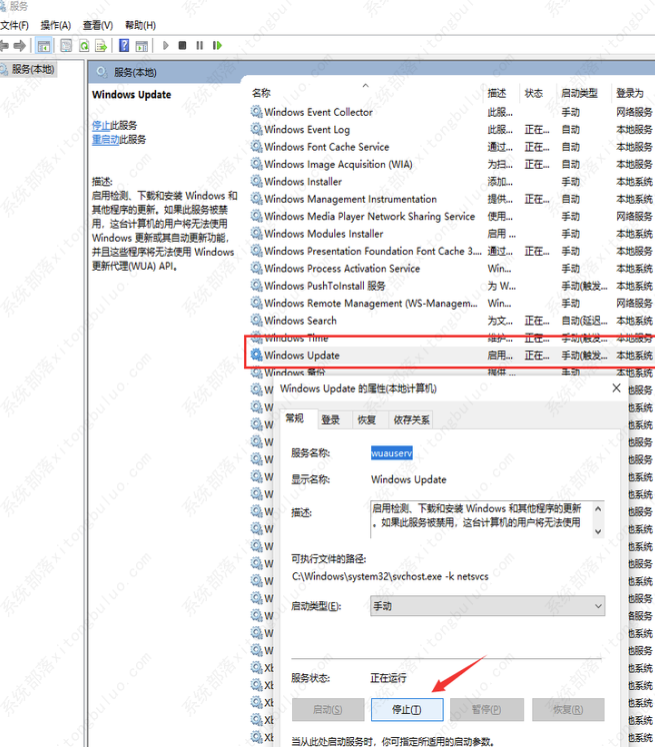Click the Export List toolbar icon
This screenshot has height=756, width=655.
pyautogui.click(x=101, y=46)
